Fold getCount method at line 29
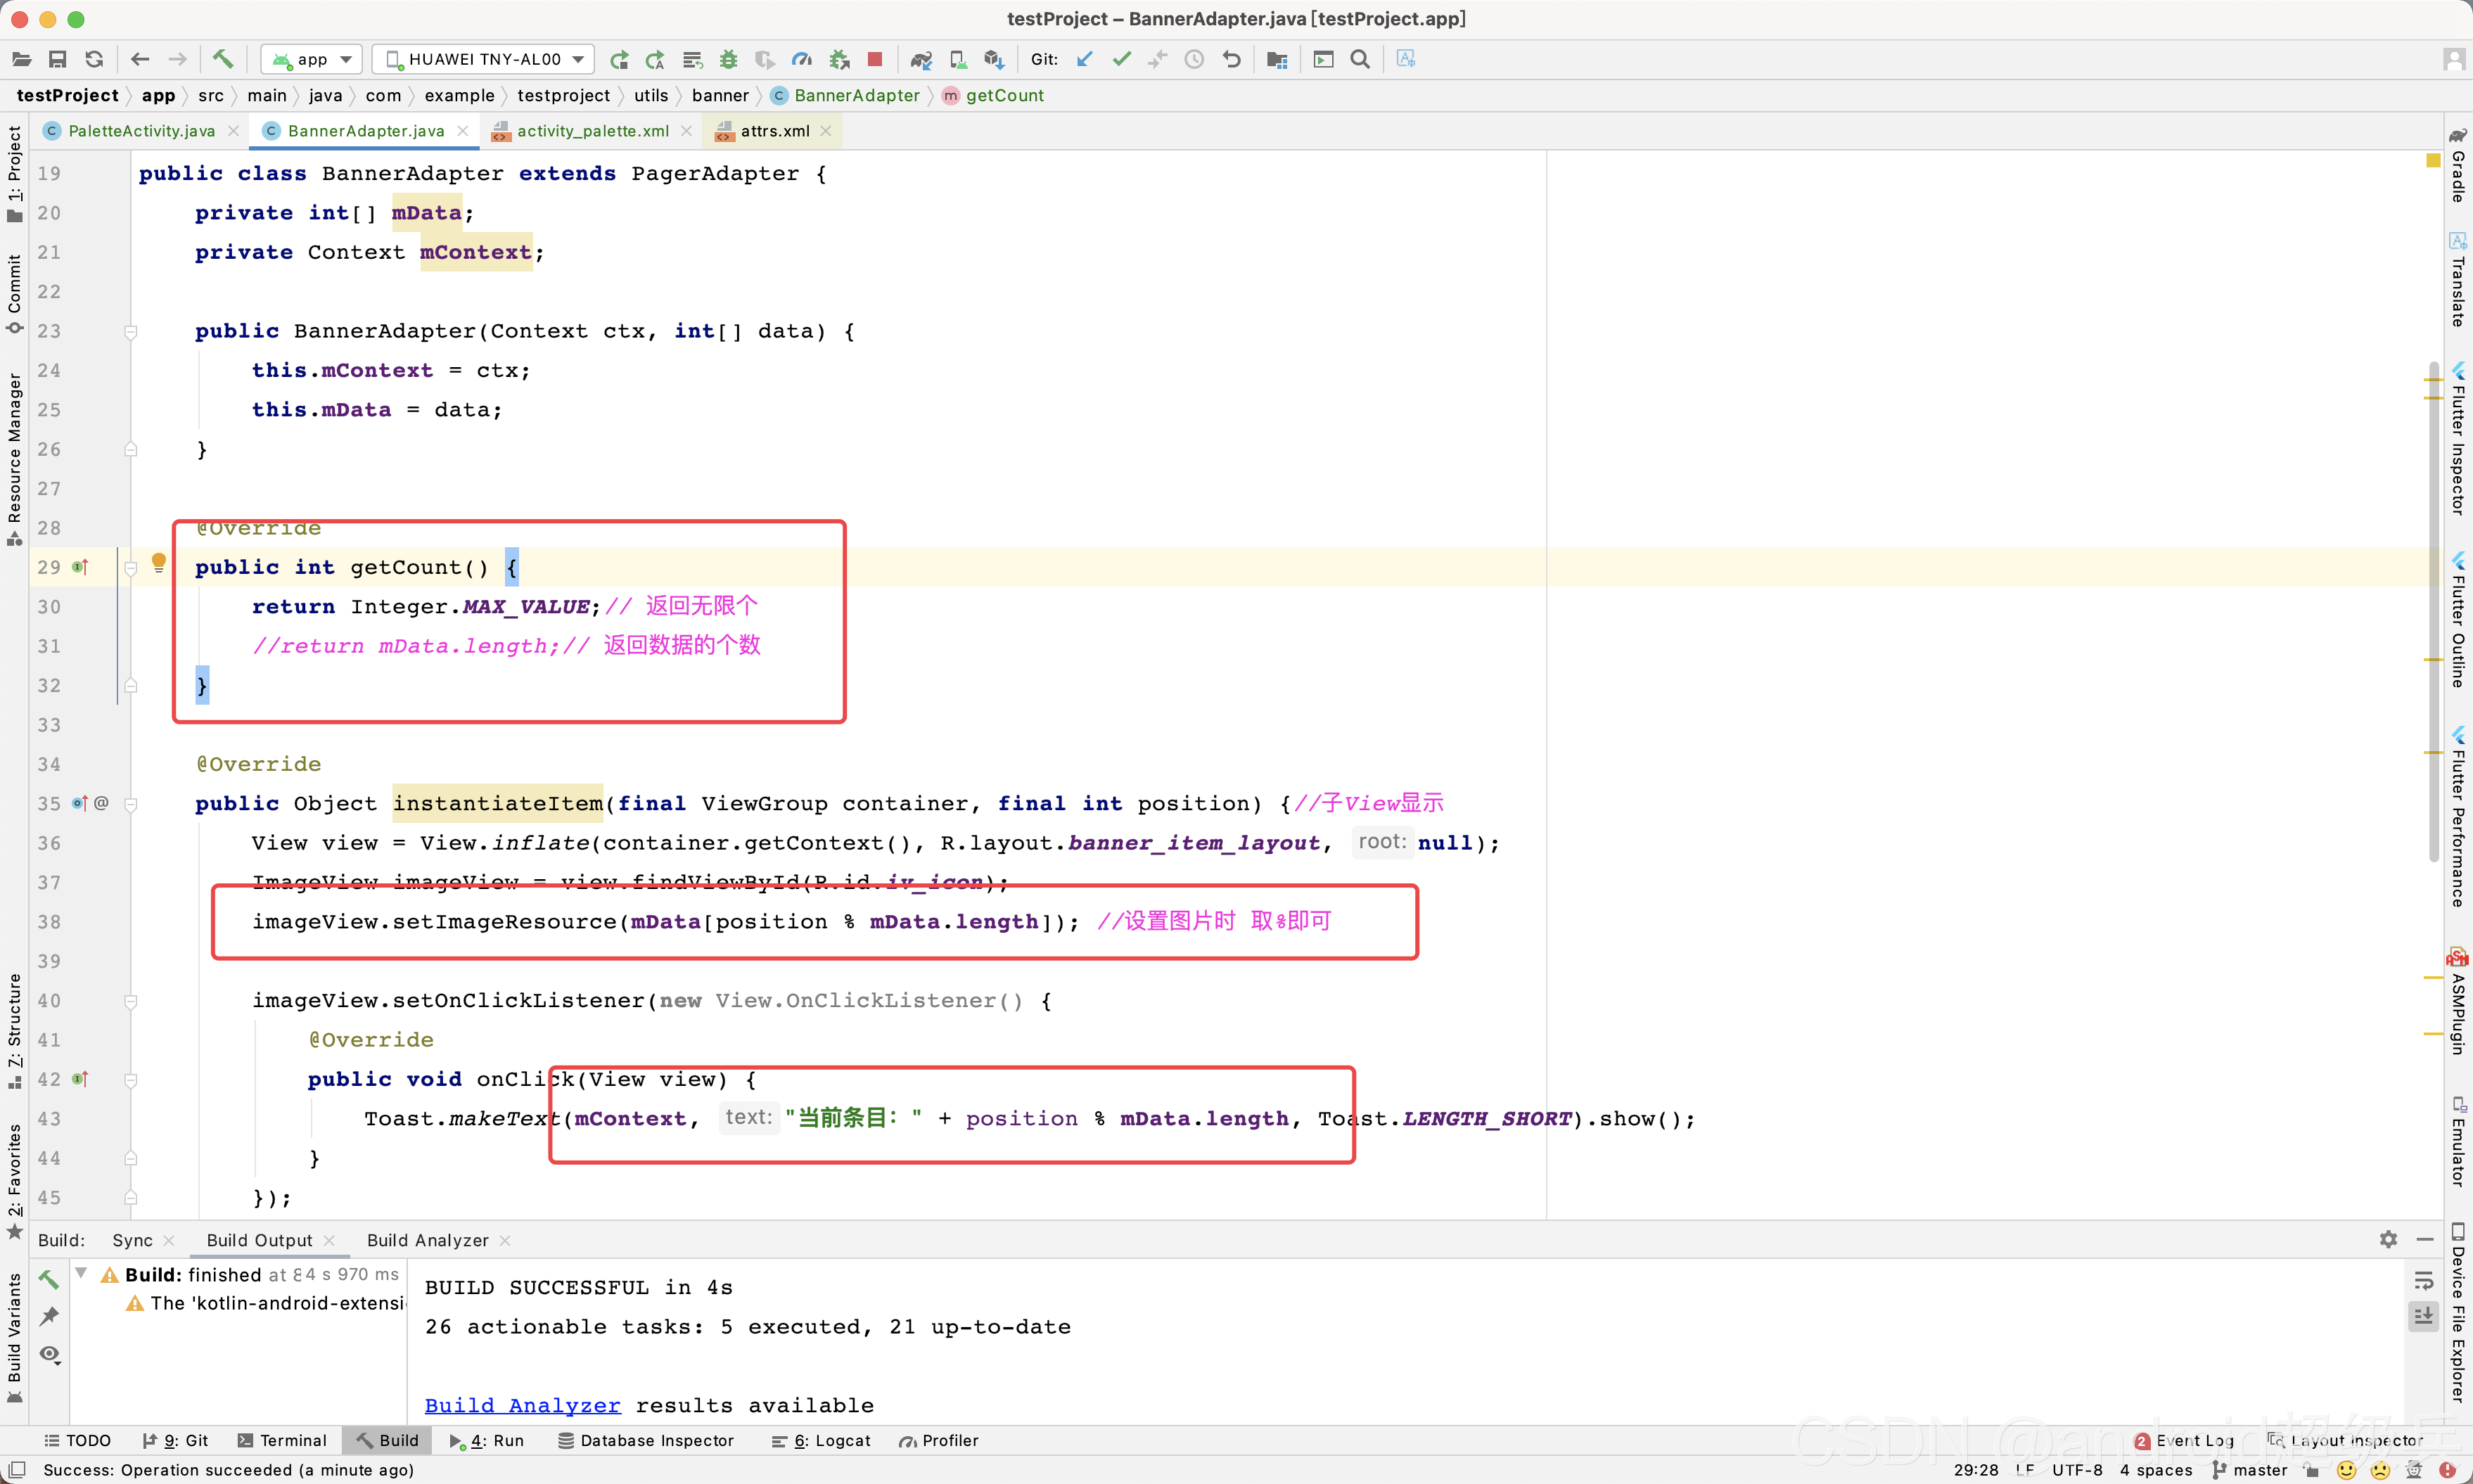The height and width of the screenshot is (1484, 2473). click(x=130, y=567)
